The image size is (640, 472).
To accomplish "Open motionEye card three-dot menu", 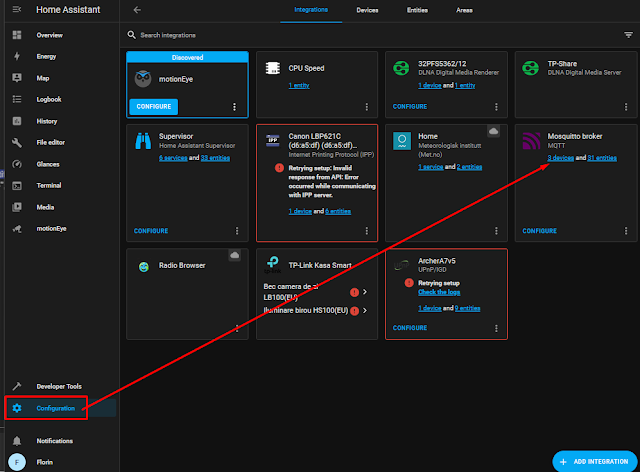I will coord(234,107).
